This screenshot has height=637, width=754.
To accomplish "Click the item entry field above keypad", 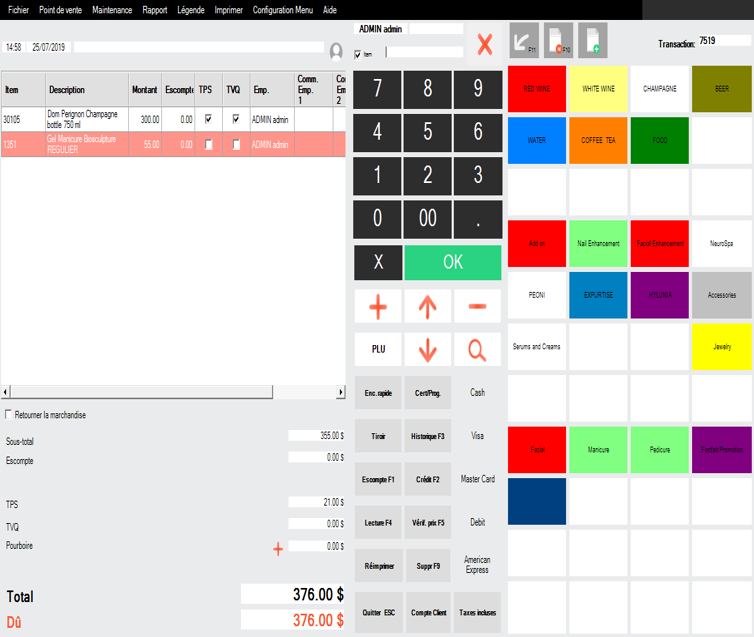I will tap(425, 52).
